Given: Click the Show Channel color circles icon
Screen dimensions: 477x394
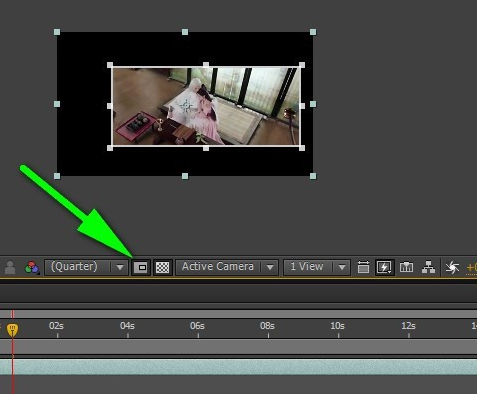Looking at the screenshot, I should 32,268.
